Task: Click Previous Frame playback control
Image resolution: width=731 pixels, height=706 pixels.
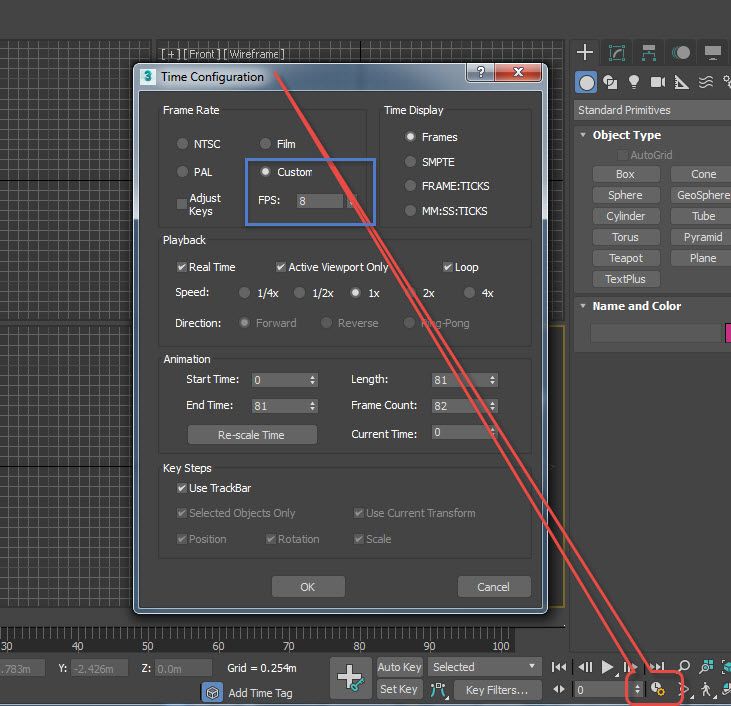Action: [585, 667]
